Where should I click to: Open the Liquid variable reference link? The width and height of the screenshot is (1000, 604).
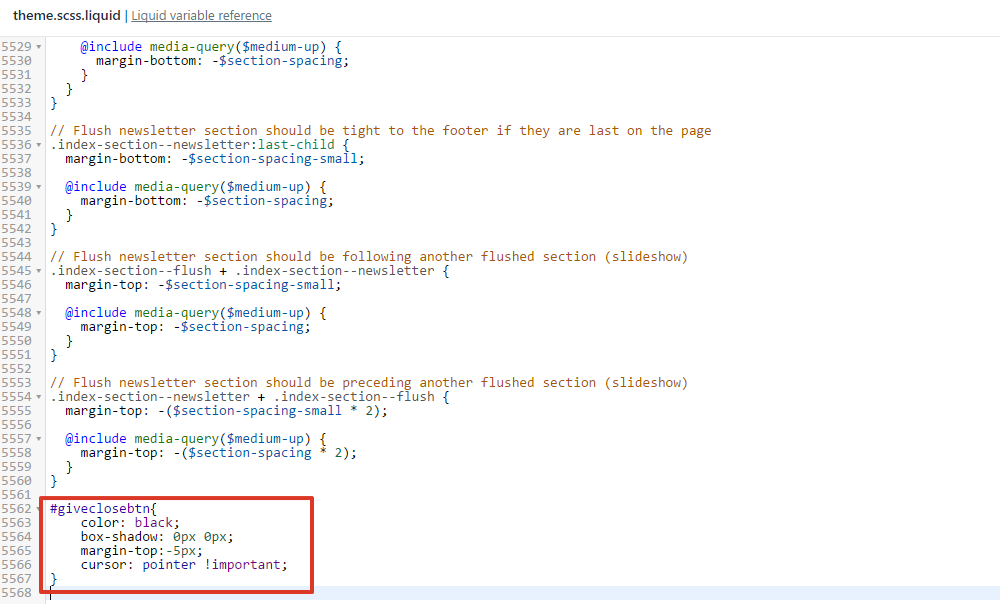[x=202, y=15]
